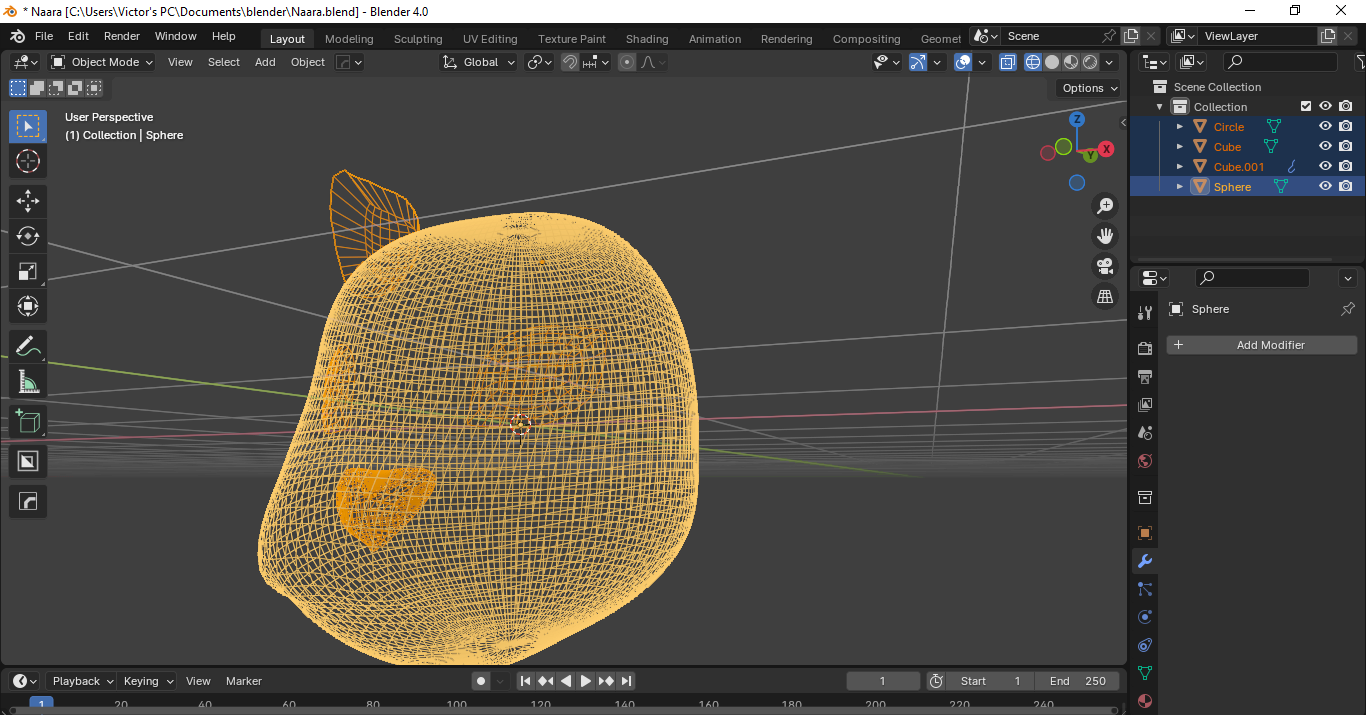The height and width of the screenshot is (715, 1366).
Task: Hide the Cube object in outliner
Action: 1325,147
